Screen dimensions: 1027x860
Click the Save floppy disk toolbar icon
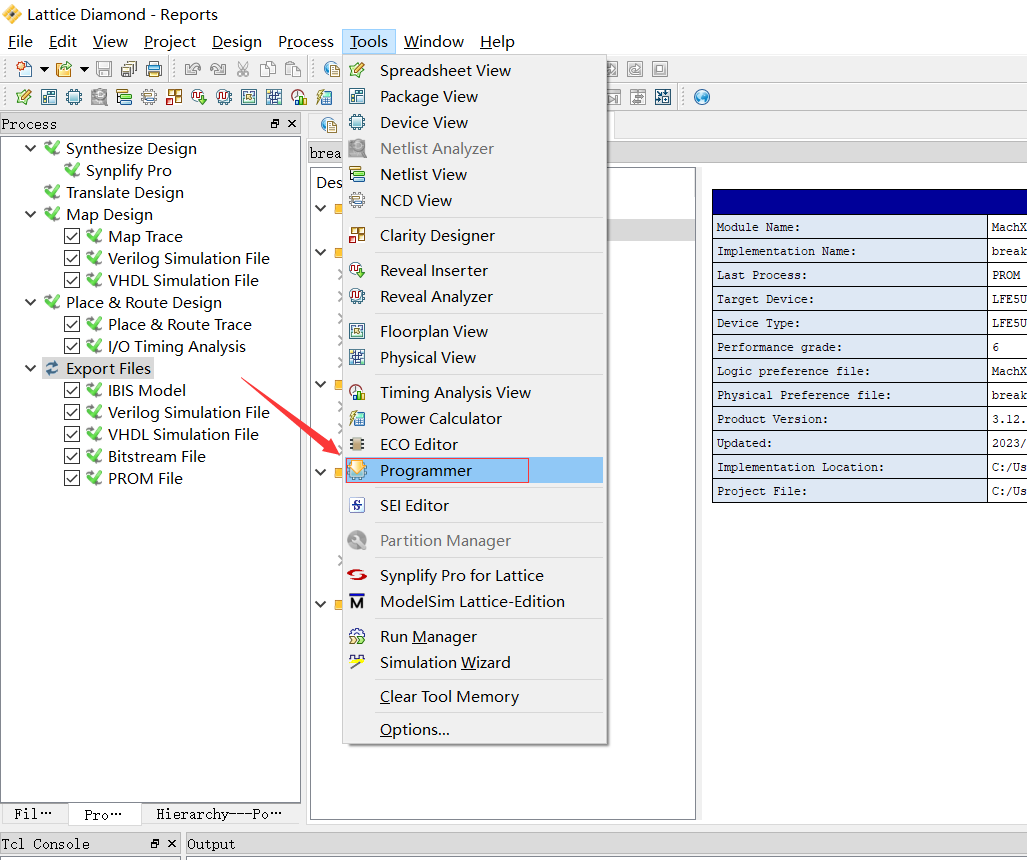pyautogui.click(x=104, y=69)
